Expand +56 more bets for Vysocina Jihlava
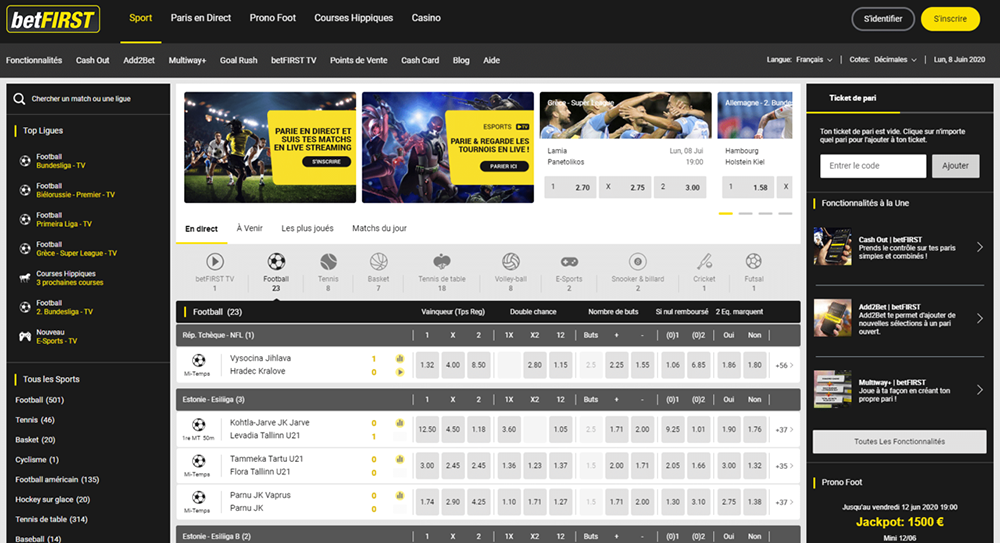The width and height of the screenshot is (1000, 543). (785, 365)
